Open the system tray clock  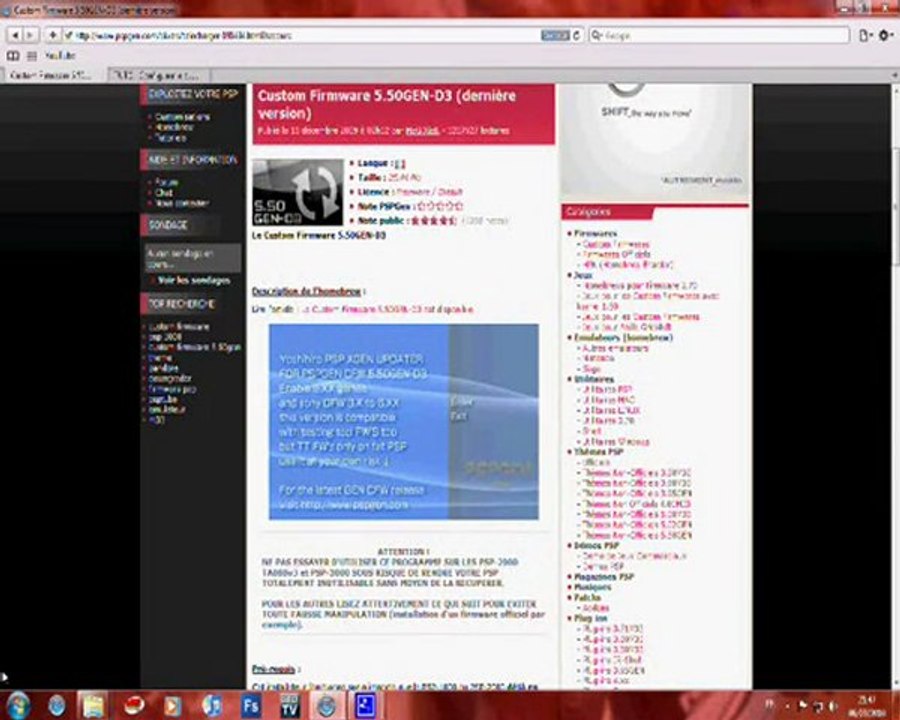[866, 706]
